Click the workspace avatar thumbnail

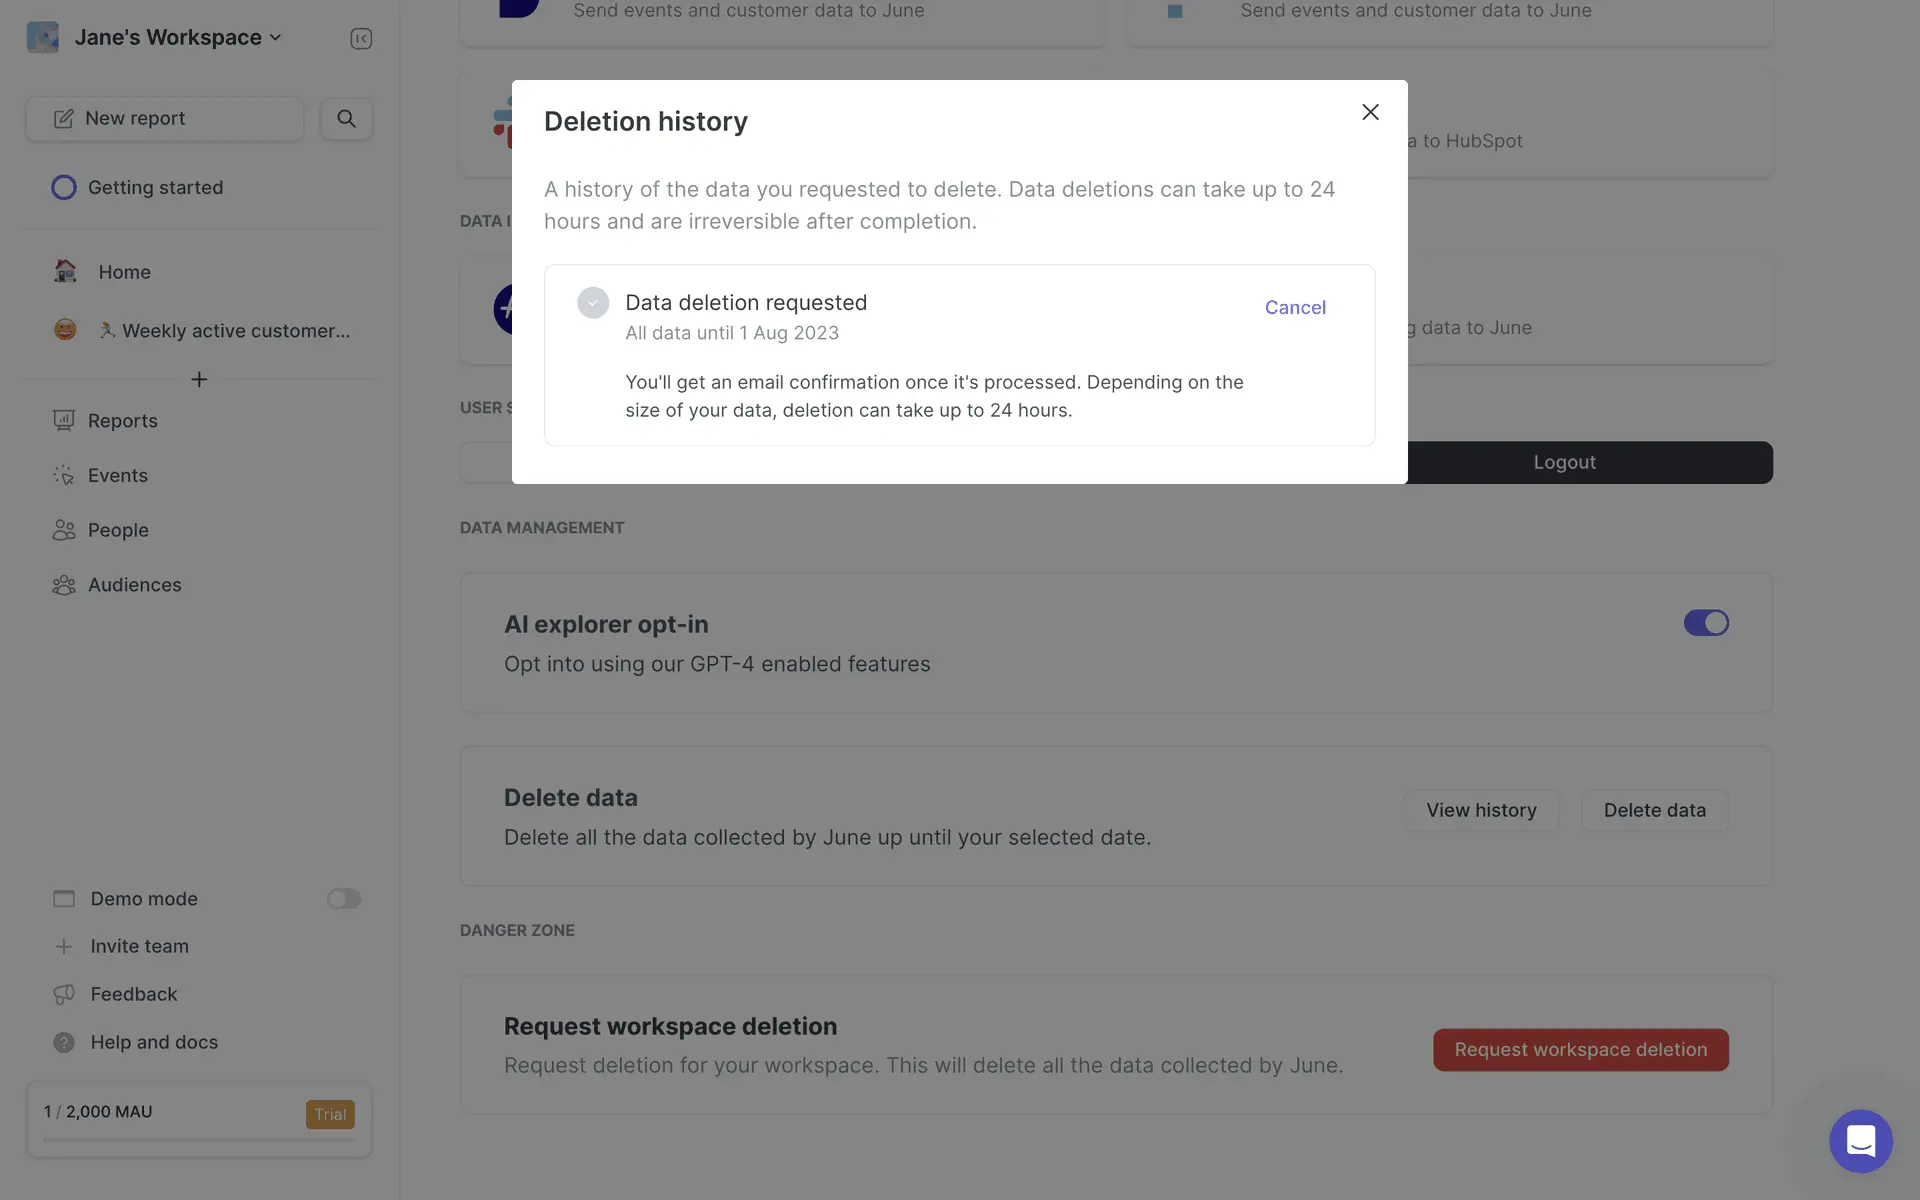pyautogui.click(x=43, y=37)
